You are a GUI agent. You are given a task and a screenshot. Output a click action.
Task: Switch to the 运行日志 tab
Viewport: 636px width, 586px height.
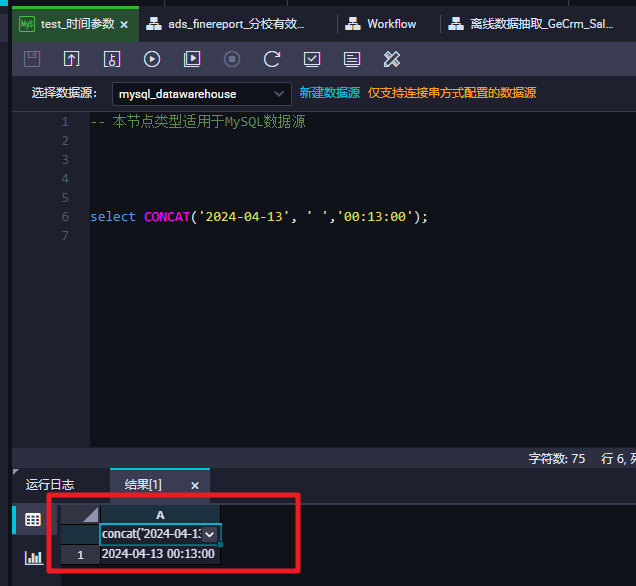click(x=50, y=485)
